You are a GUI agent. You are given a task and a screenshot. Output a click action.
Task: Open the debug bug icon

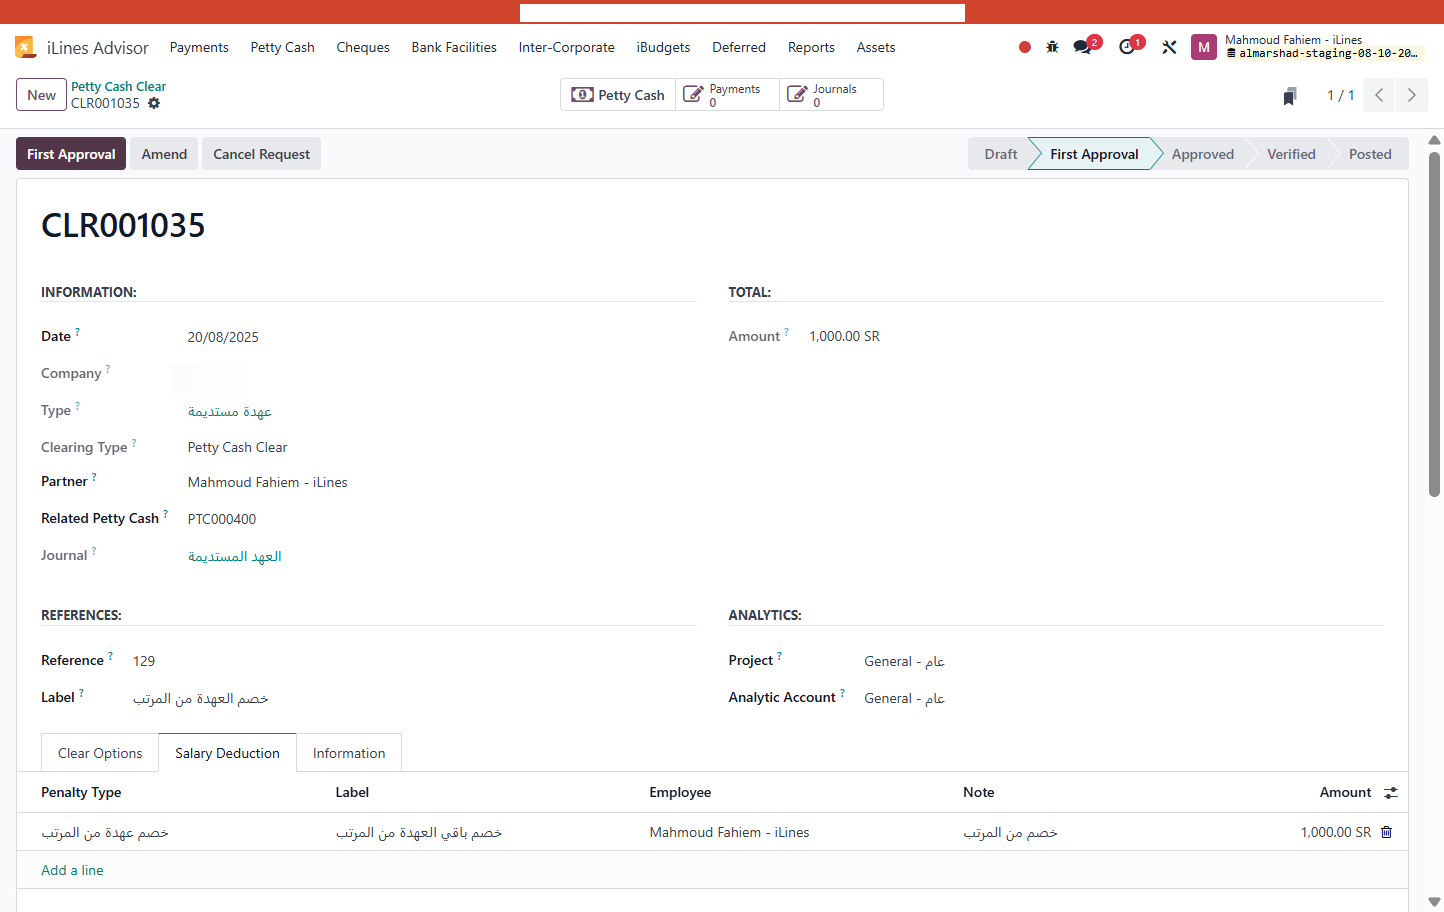1052,47
